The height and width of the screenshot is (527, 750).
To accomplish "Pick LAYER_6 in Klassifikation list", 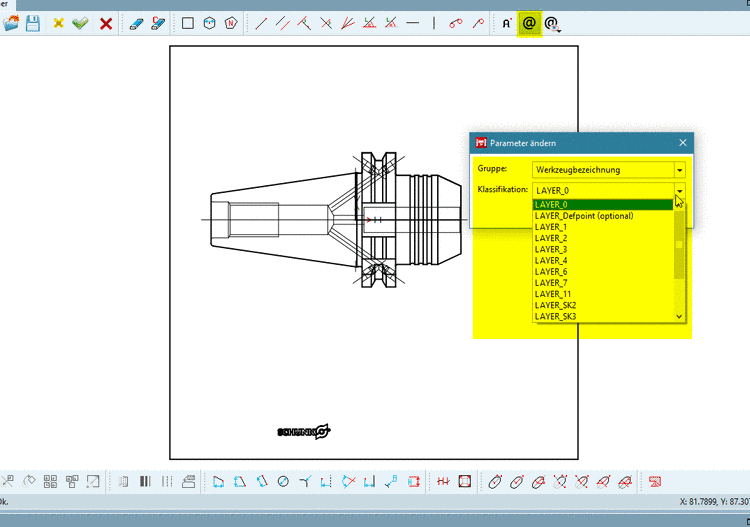I will (x=603, y=272).
